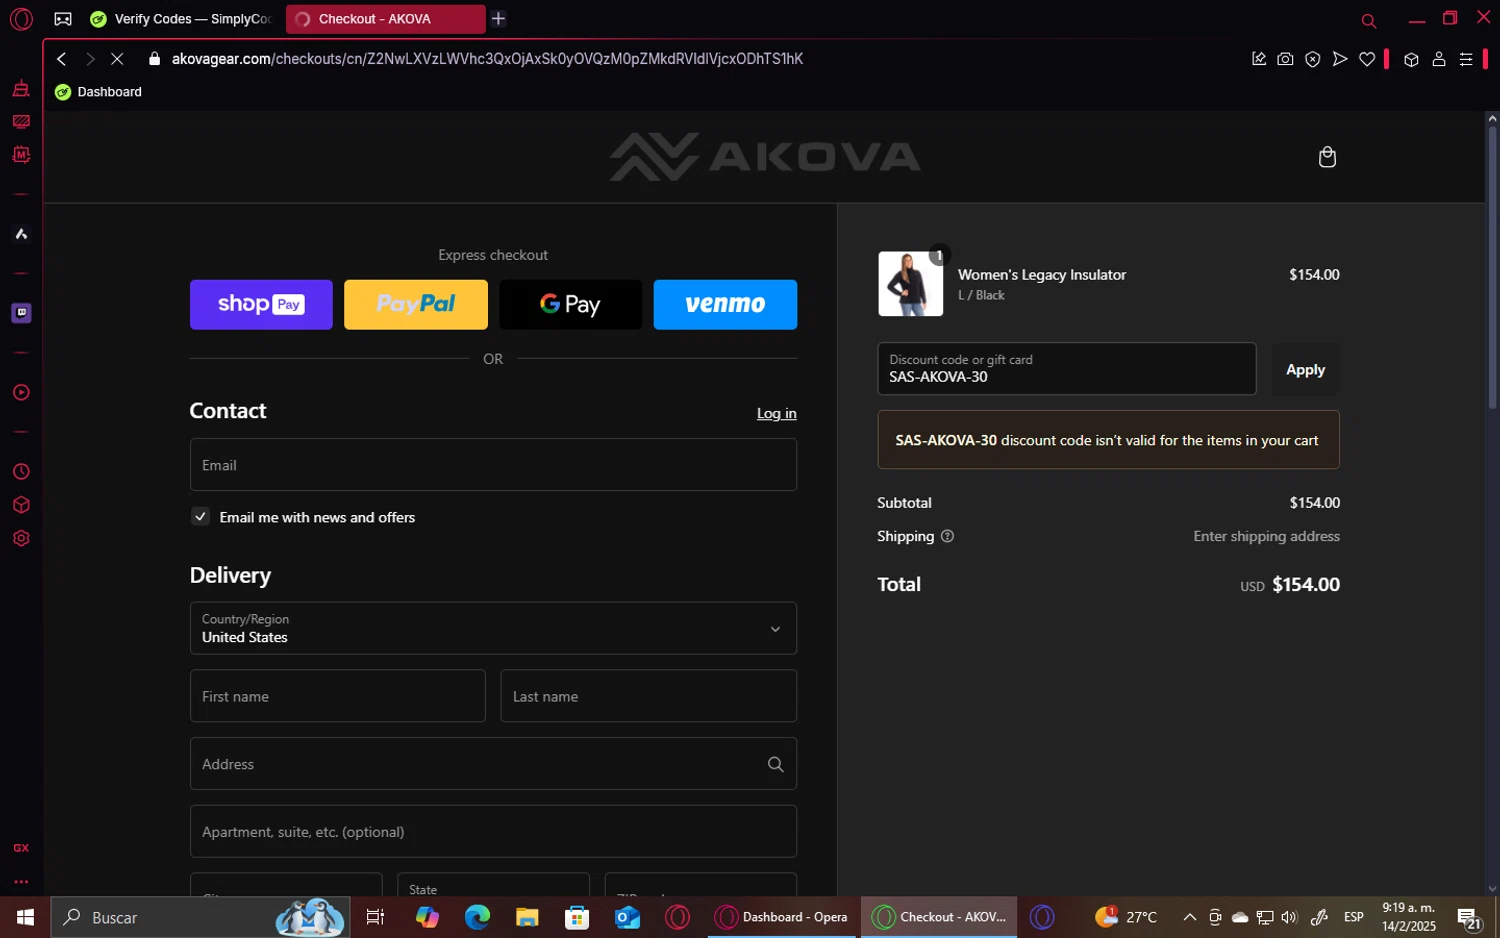Pay with PayPal button

click(416, 304)
